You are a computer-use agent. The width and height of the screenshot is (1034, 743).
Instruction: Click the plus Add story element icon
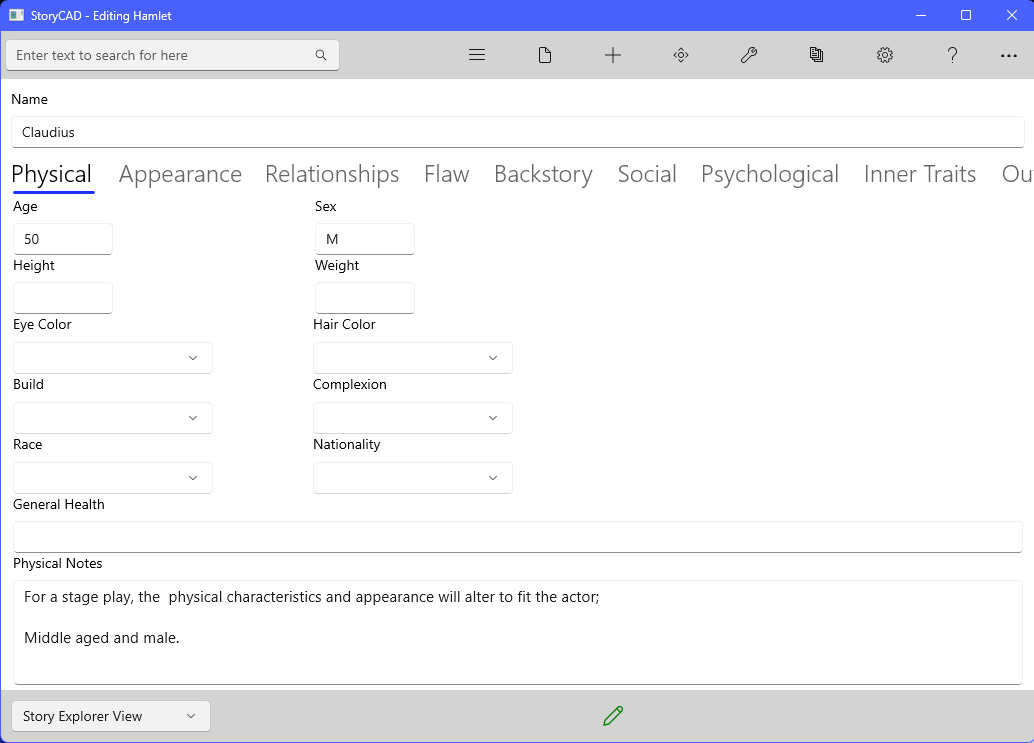[x=613, y=55]
